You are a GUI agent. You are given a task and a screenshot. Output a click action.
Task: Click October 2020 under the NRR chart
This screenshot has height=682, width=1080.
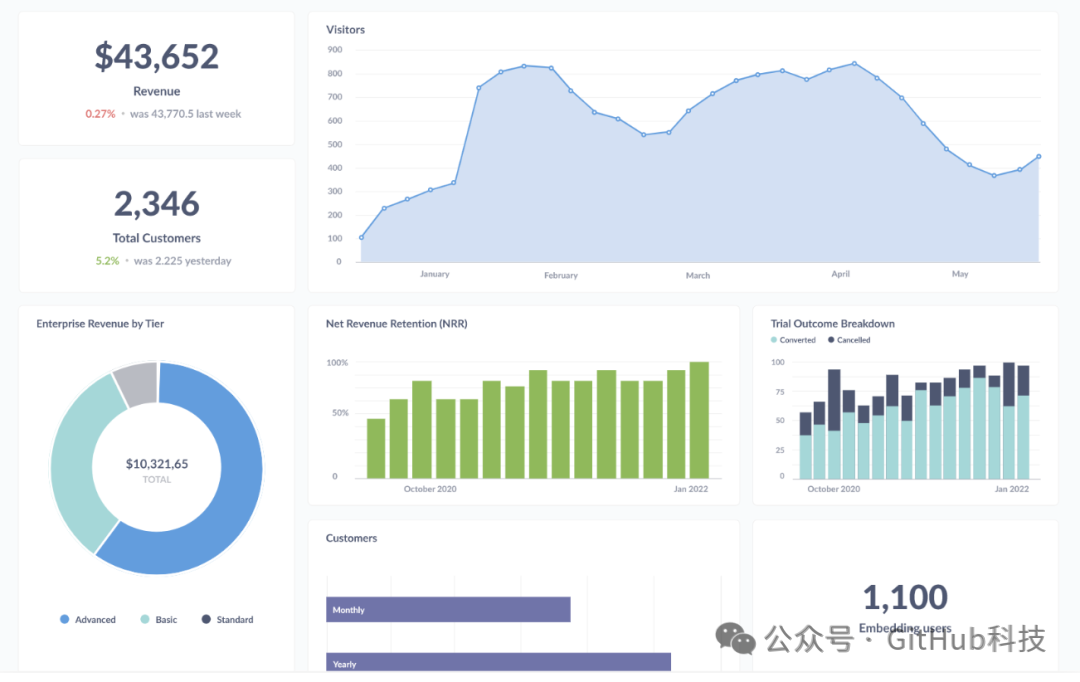pyautogui.click(x=430, y=489)
